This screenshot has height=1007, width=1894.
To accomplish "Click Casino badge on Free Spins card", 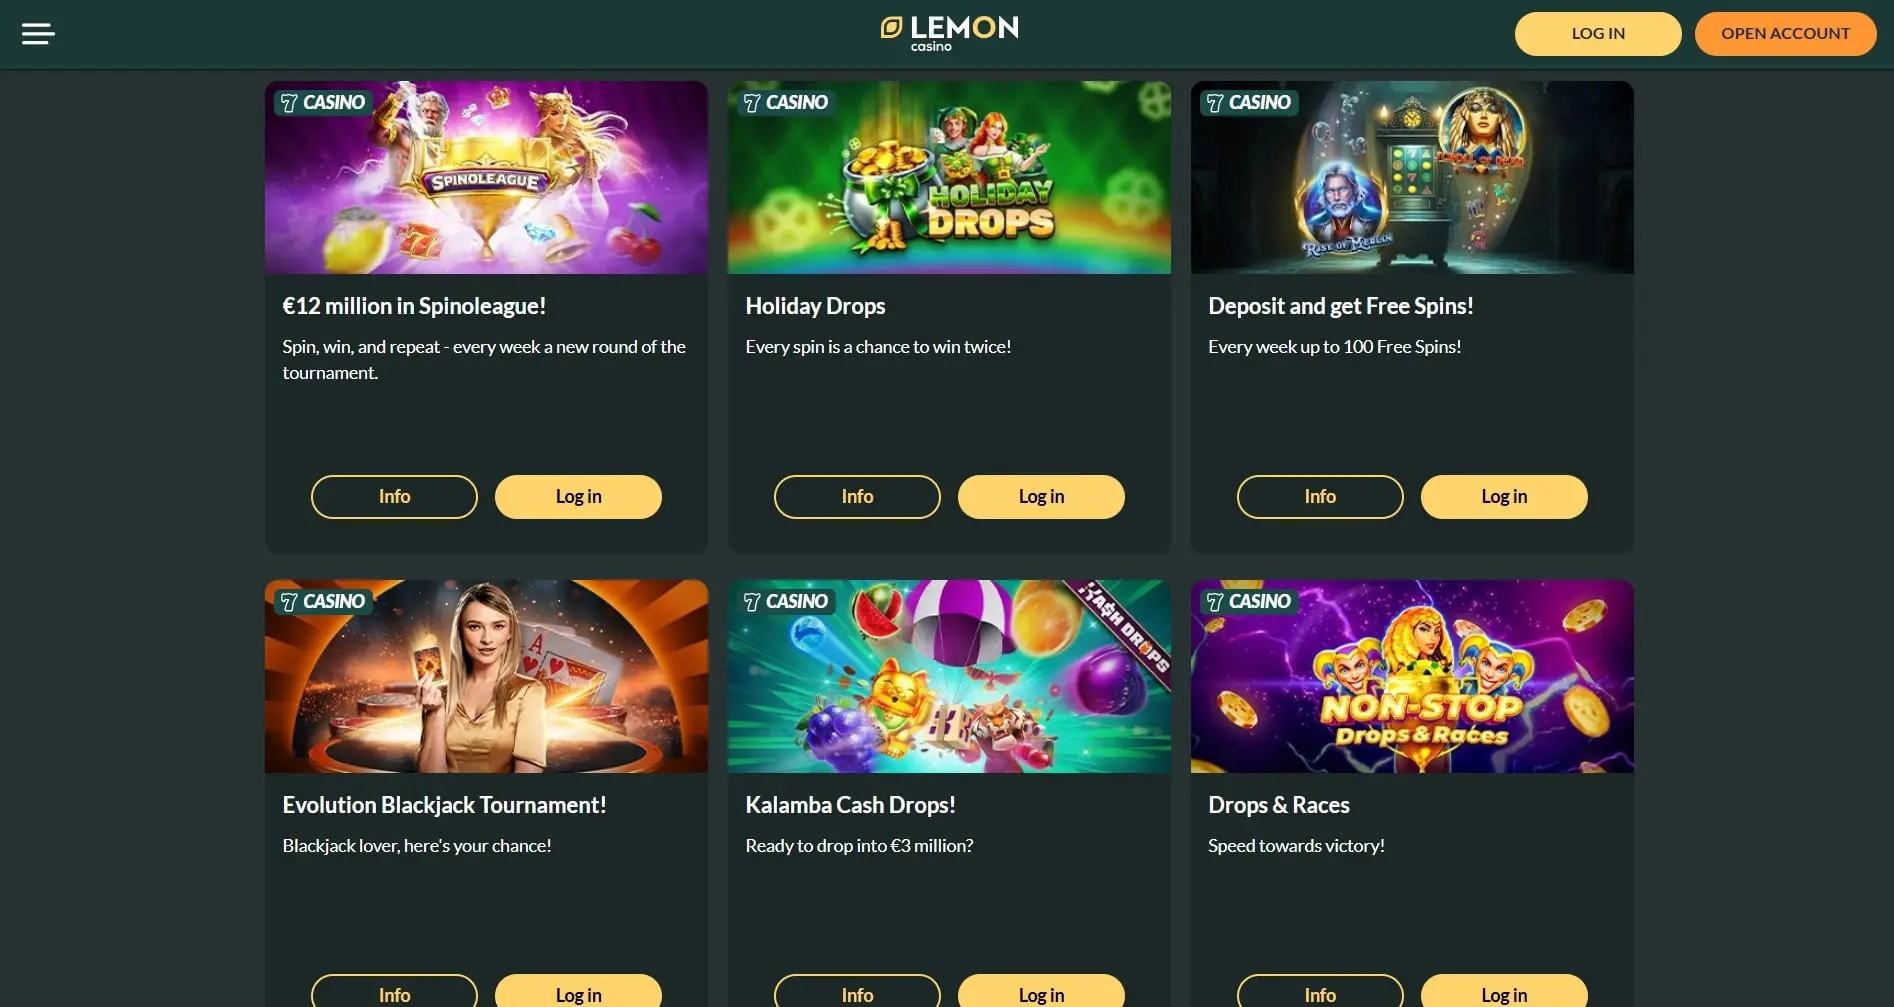I will click(x=1248, y=102).
